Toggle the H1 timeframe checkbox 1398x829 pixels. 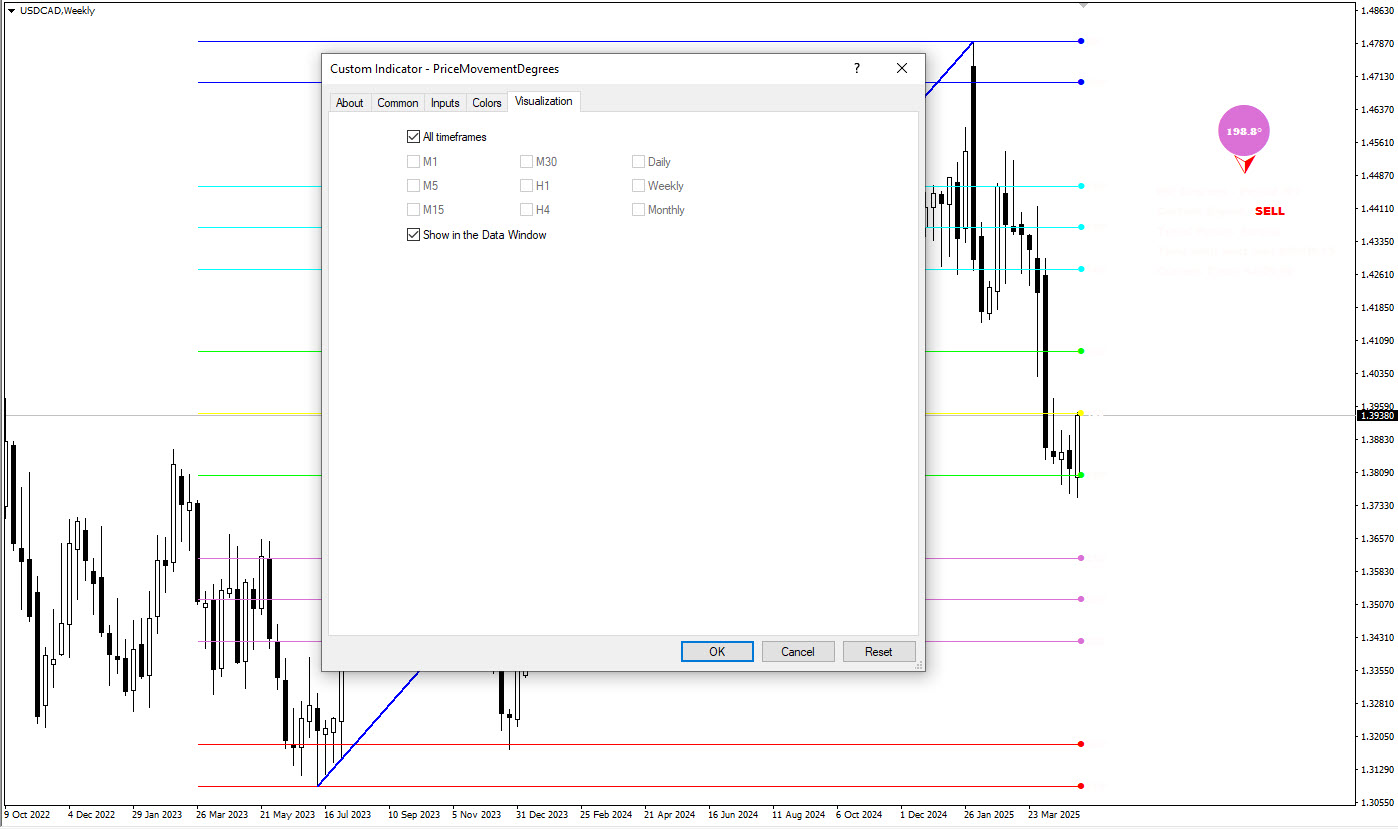pos(526,185)
